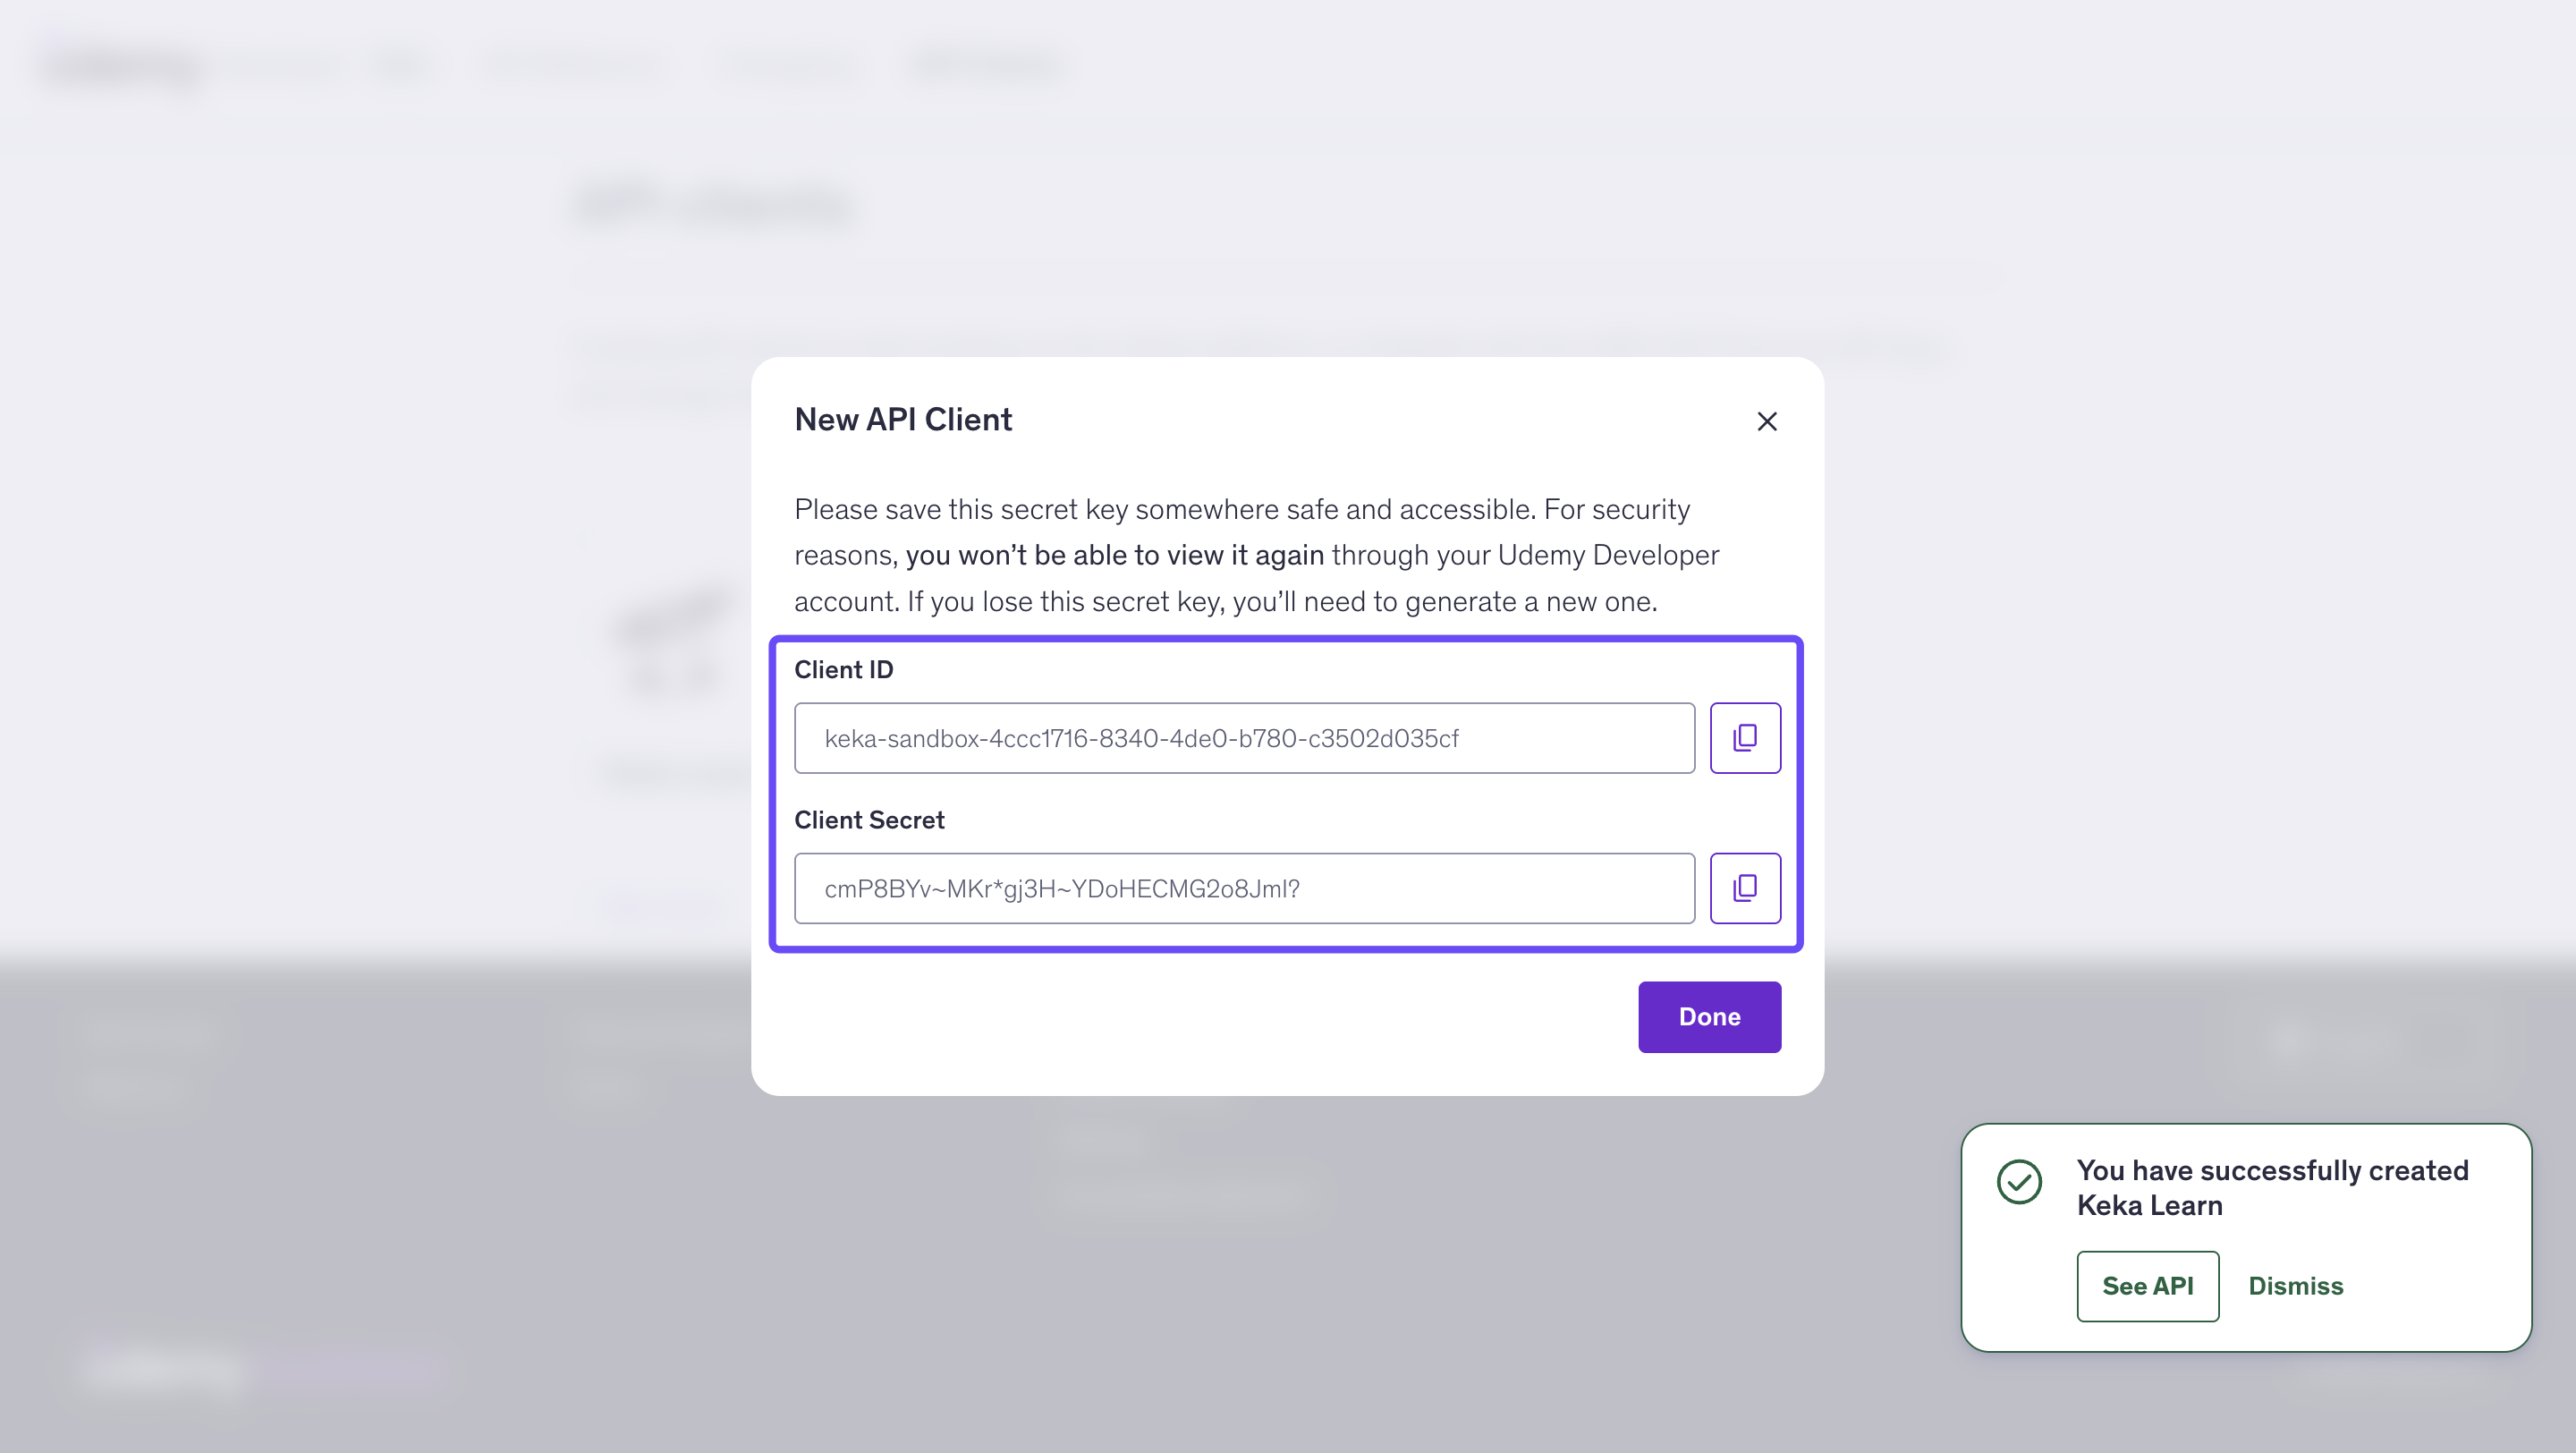
Task: Click the "successfully created Keka Learn" message
Action: tap(2272, 1188)
